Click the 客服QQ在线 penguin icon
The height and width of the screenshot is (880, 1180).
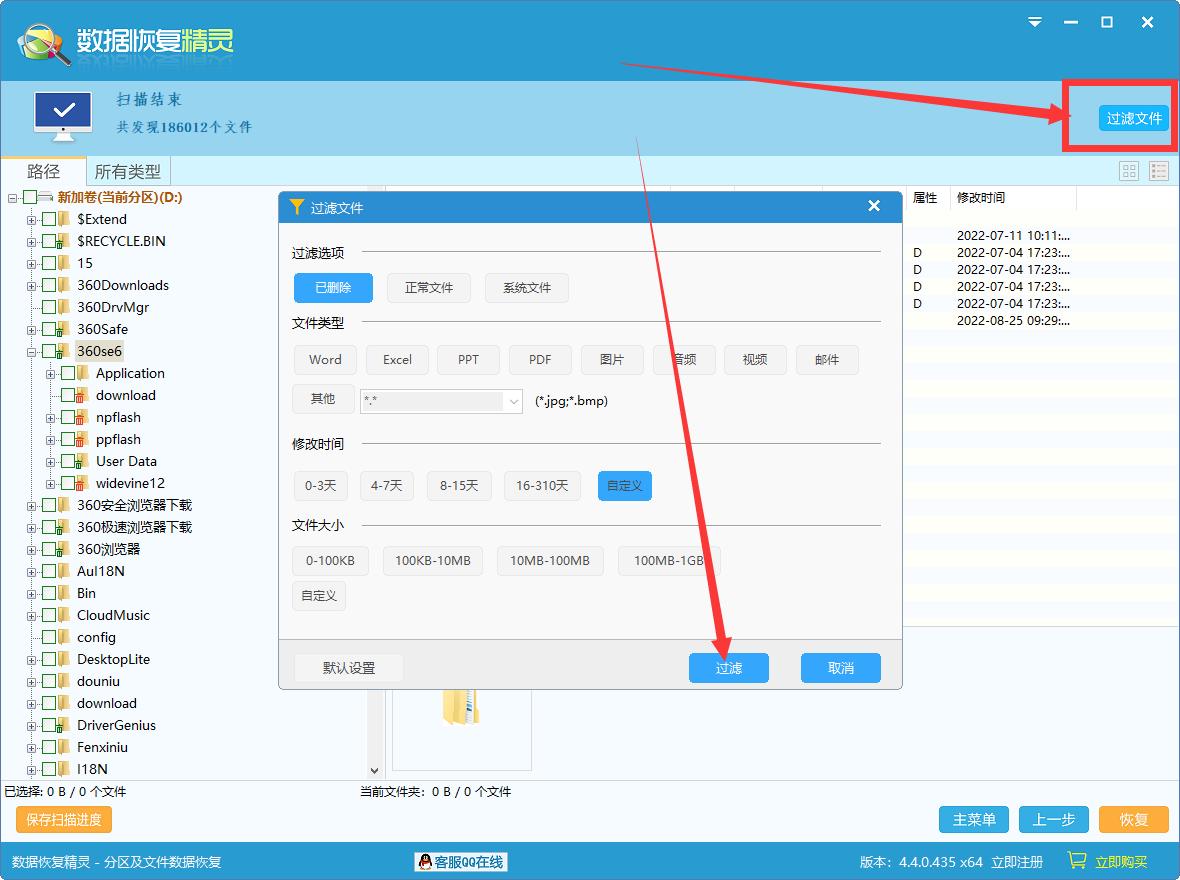(425, 862)
